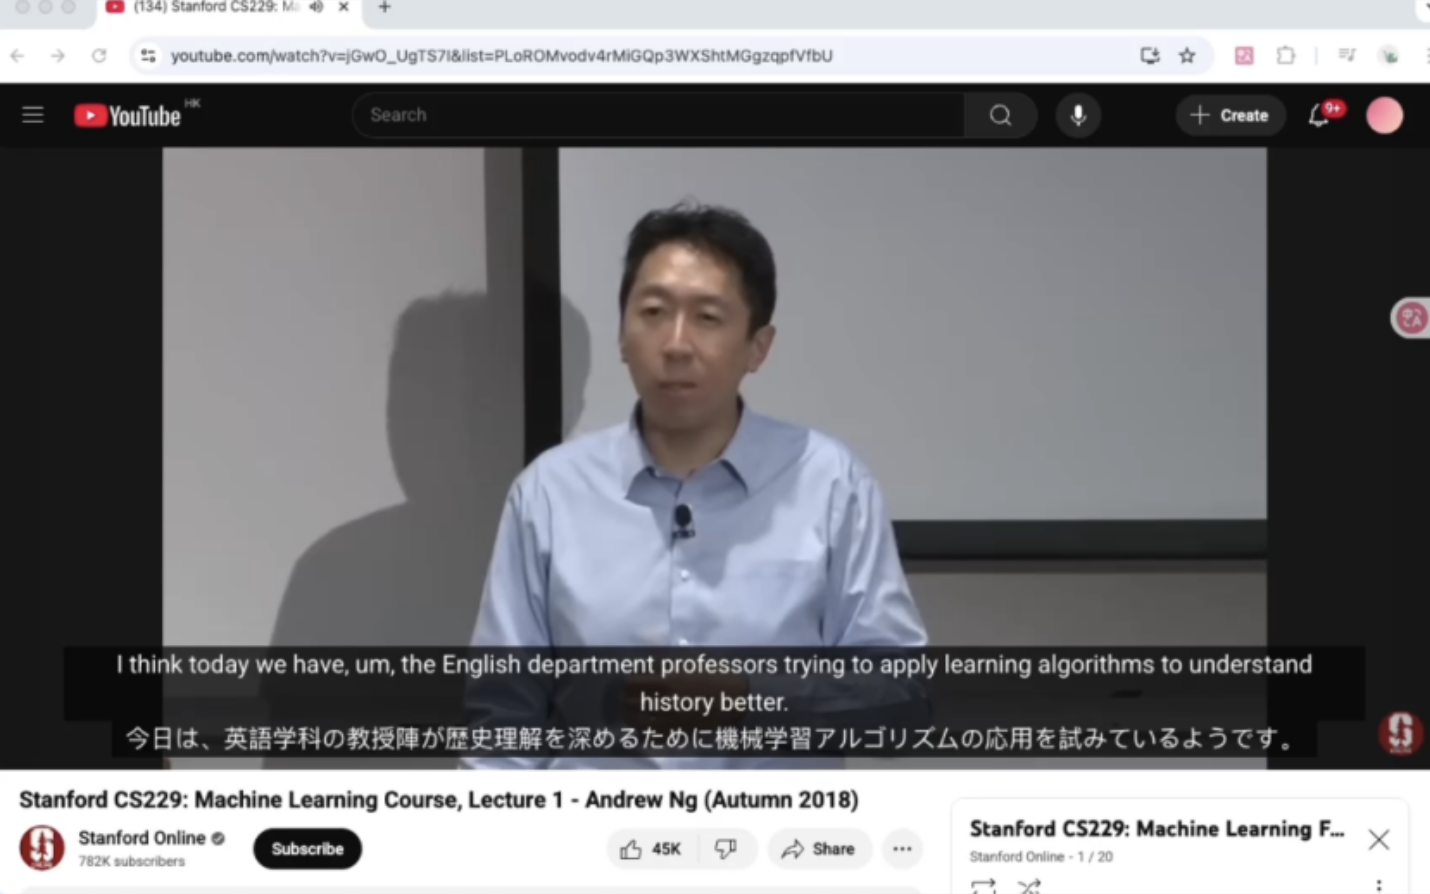The height and width of the screenshot is (894, 1430).
Task: Toggle playlist loop in the playlist panel
Action: (983, 886)
